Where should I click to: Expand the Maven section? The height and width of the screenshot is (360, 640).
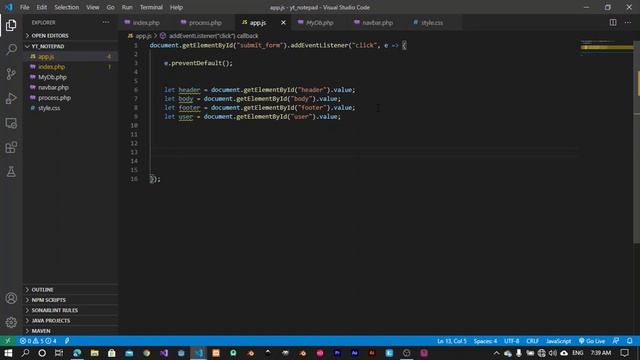coord(41,331)
